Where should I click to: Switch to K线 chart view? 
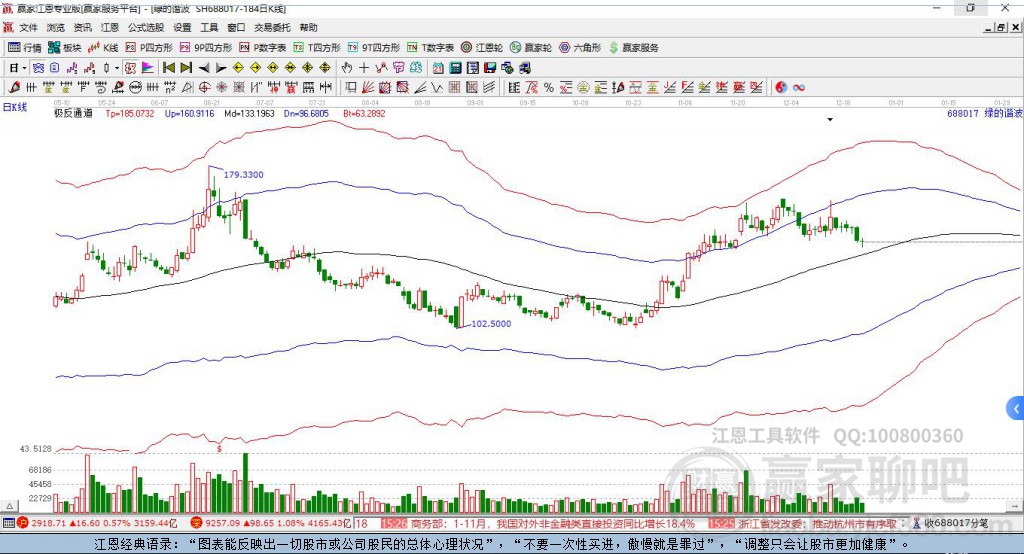pos(103,48)
